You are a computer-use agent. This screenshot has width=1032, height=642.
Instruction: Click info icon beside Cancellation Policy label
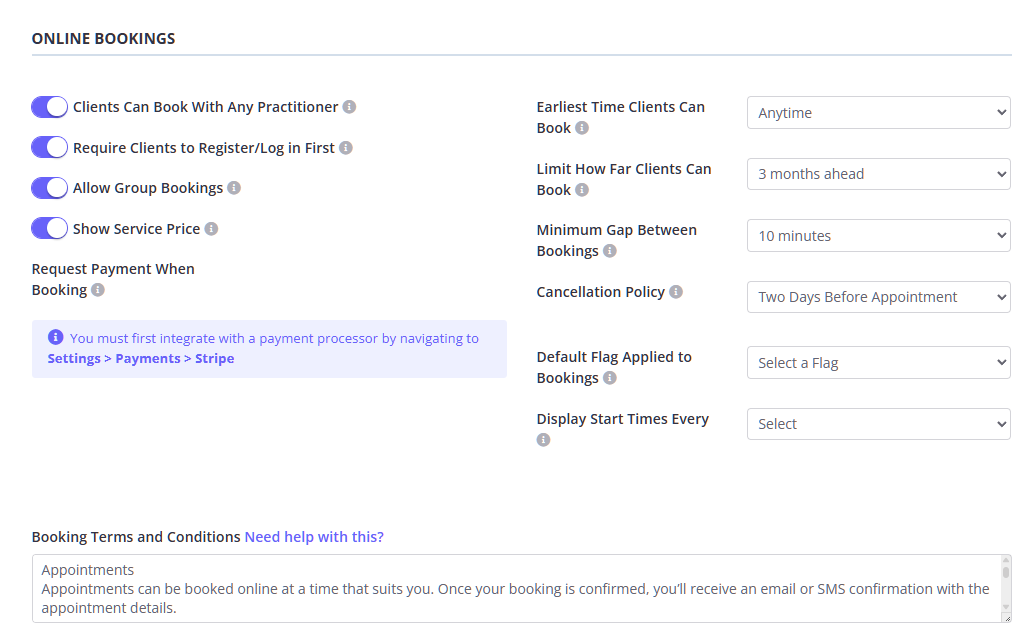point(676,292)
